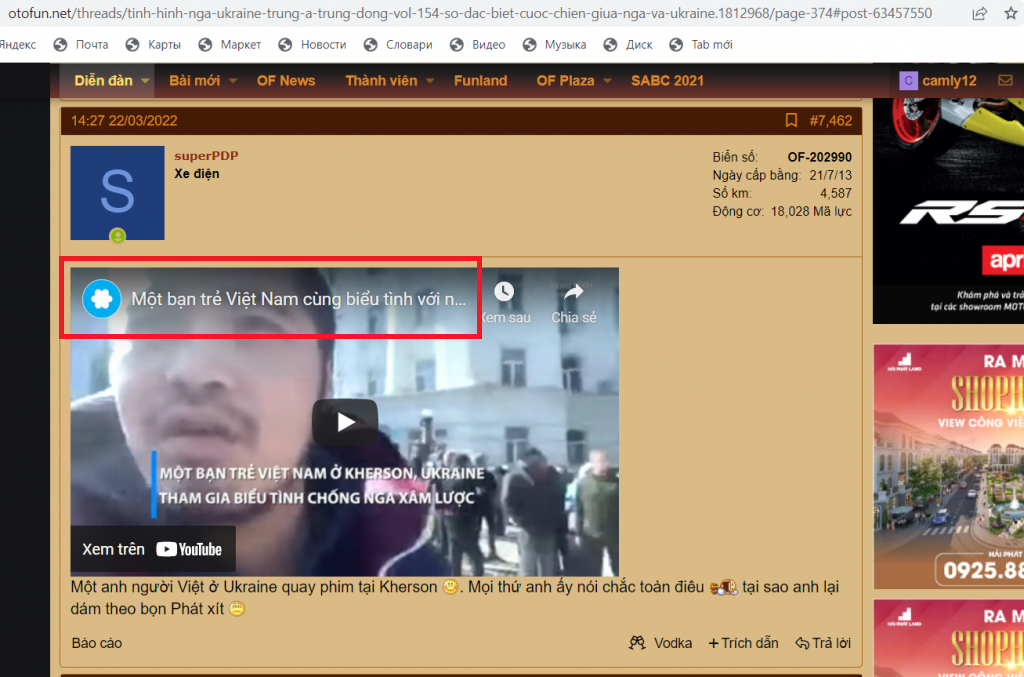
Task: Expand the Diễn đàn dropdown arrow
Action: pyautogui.click(x=145, y=81)
